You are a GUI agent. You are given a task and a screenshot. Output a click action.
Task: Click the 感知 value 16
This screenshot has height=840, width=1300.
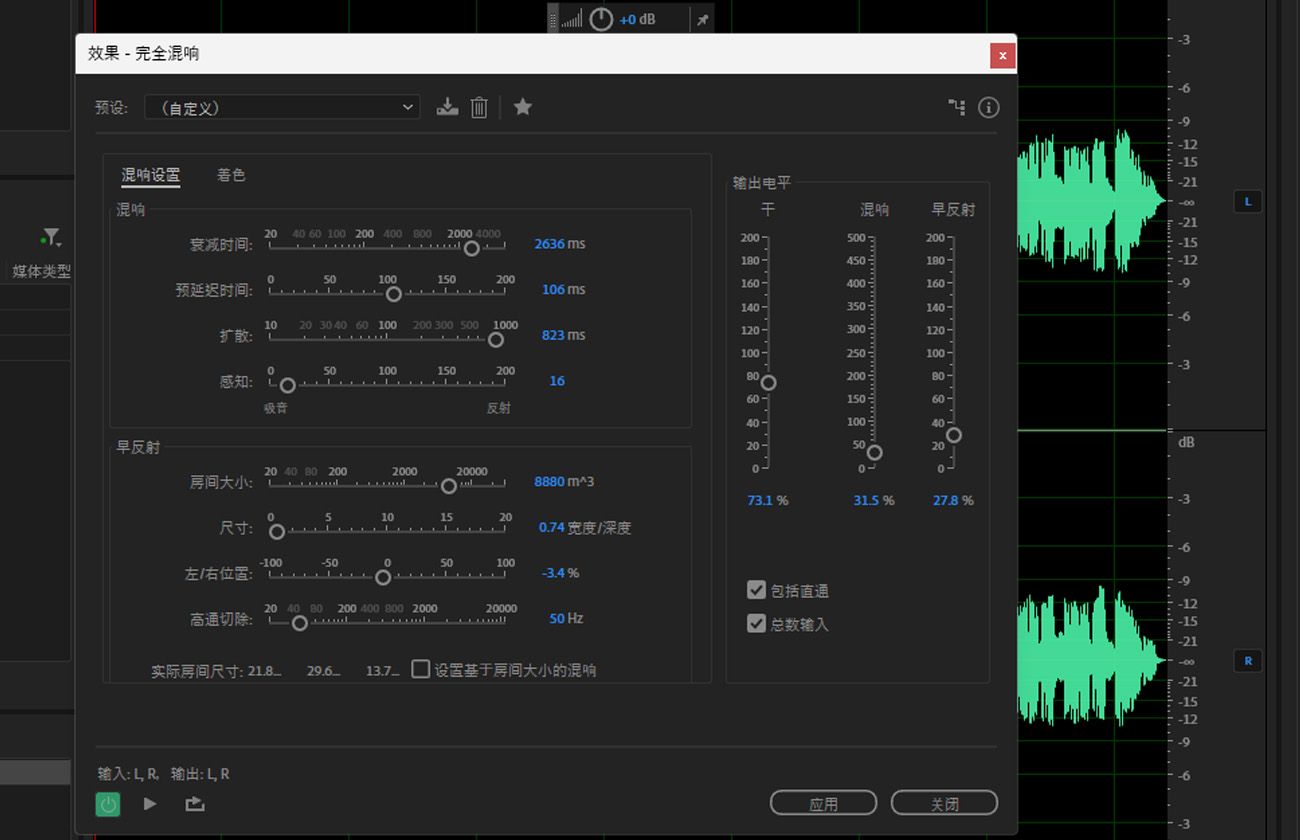[x=557, y=381]
